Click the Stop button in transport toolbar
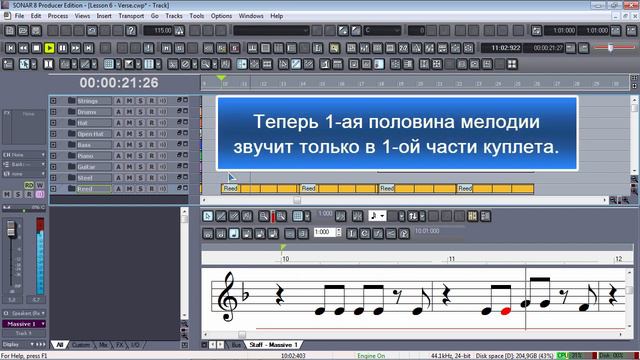The height and width of the screenshot is (360, 640). [36, 48]
